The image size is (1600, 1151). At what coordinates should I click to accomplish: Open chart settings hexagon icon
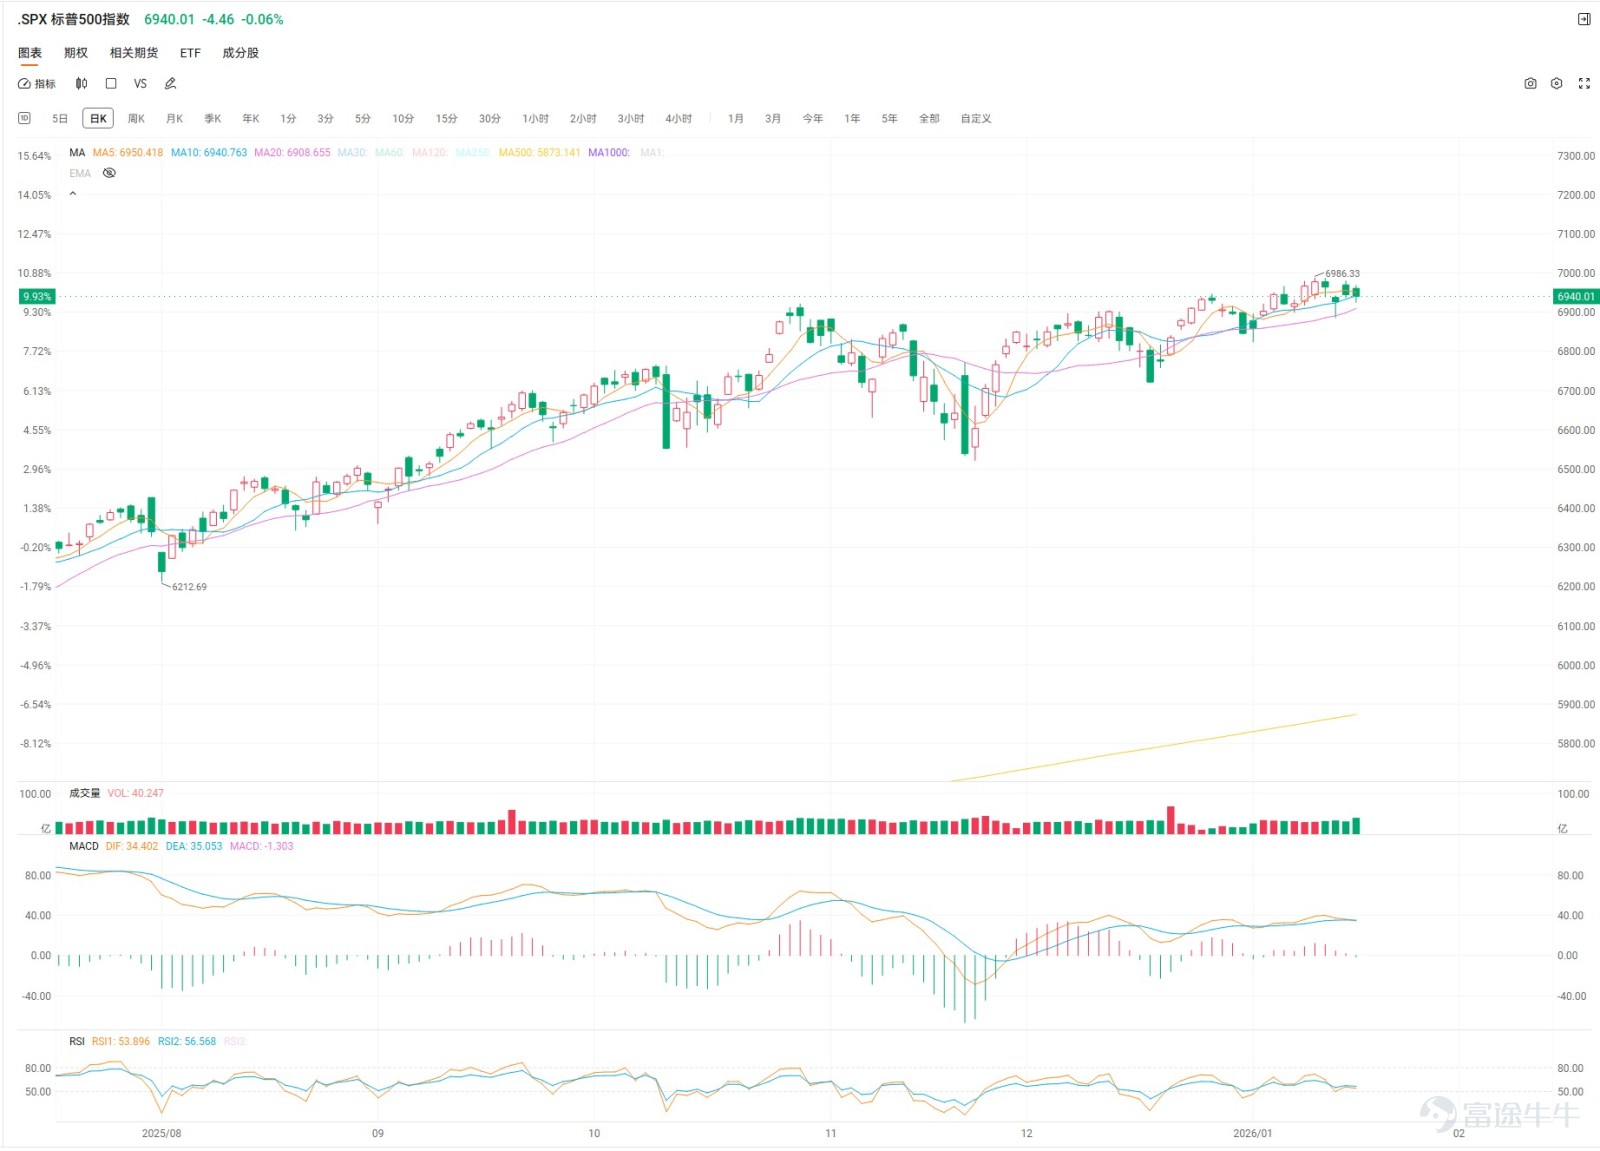click(1556, 84)
